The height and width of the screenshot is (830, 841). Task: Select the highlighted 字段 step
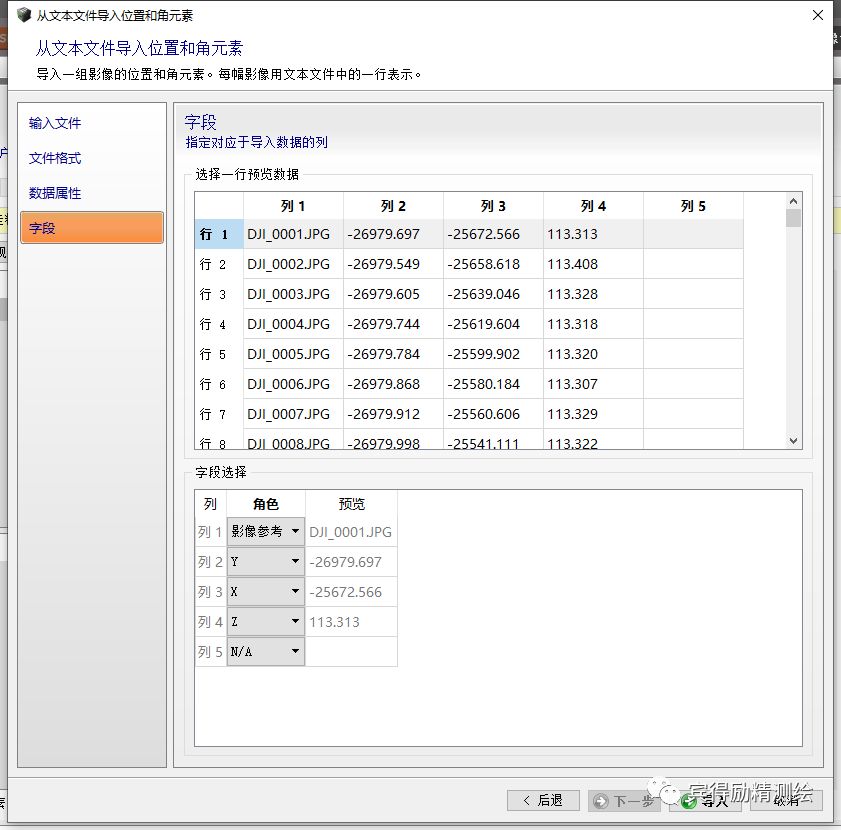pos(92,228)
